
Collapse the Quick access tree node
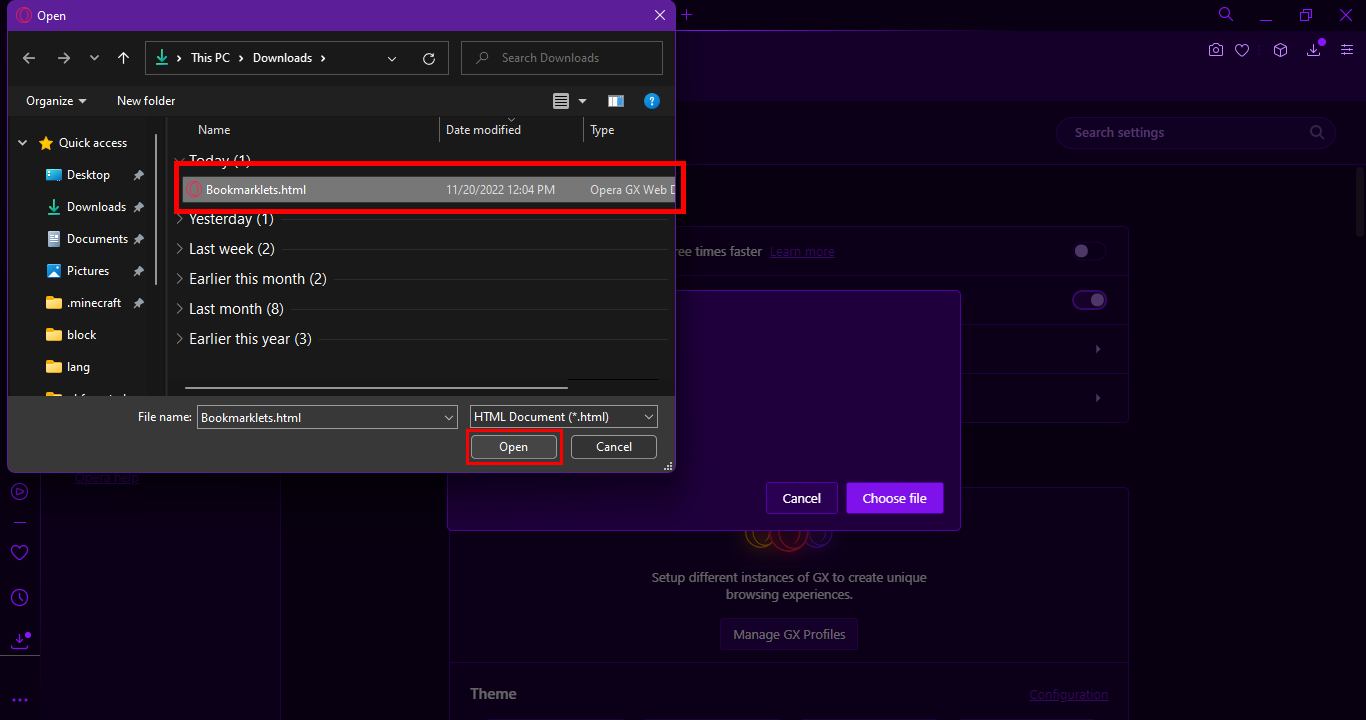point(23,143)
